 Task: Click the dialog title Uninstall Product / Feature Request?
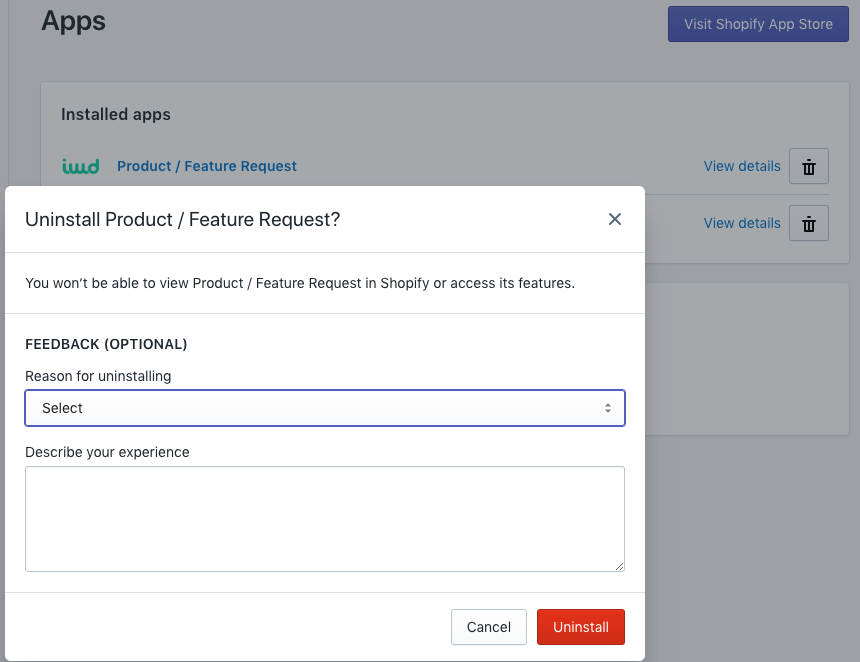tap(183, 219)
